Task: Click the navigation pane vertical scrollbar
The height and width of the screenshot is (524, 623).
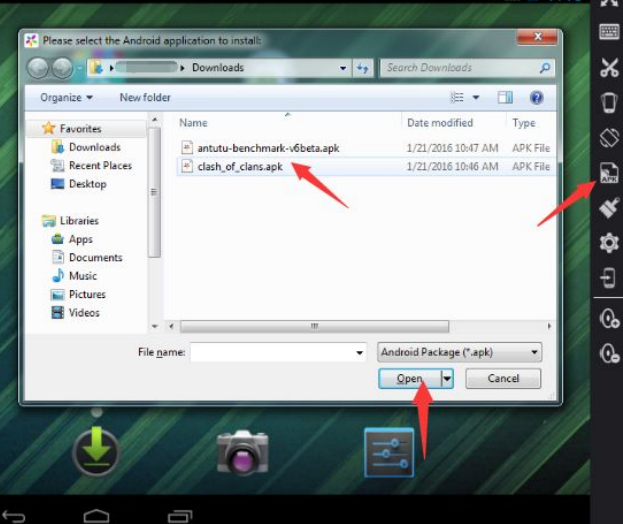Action: [154, 192]
